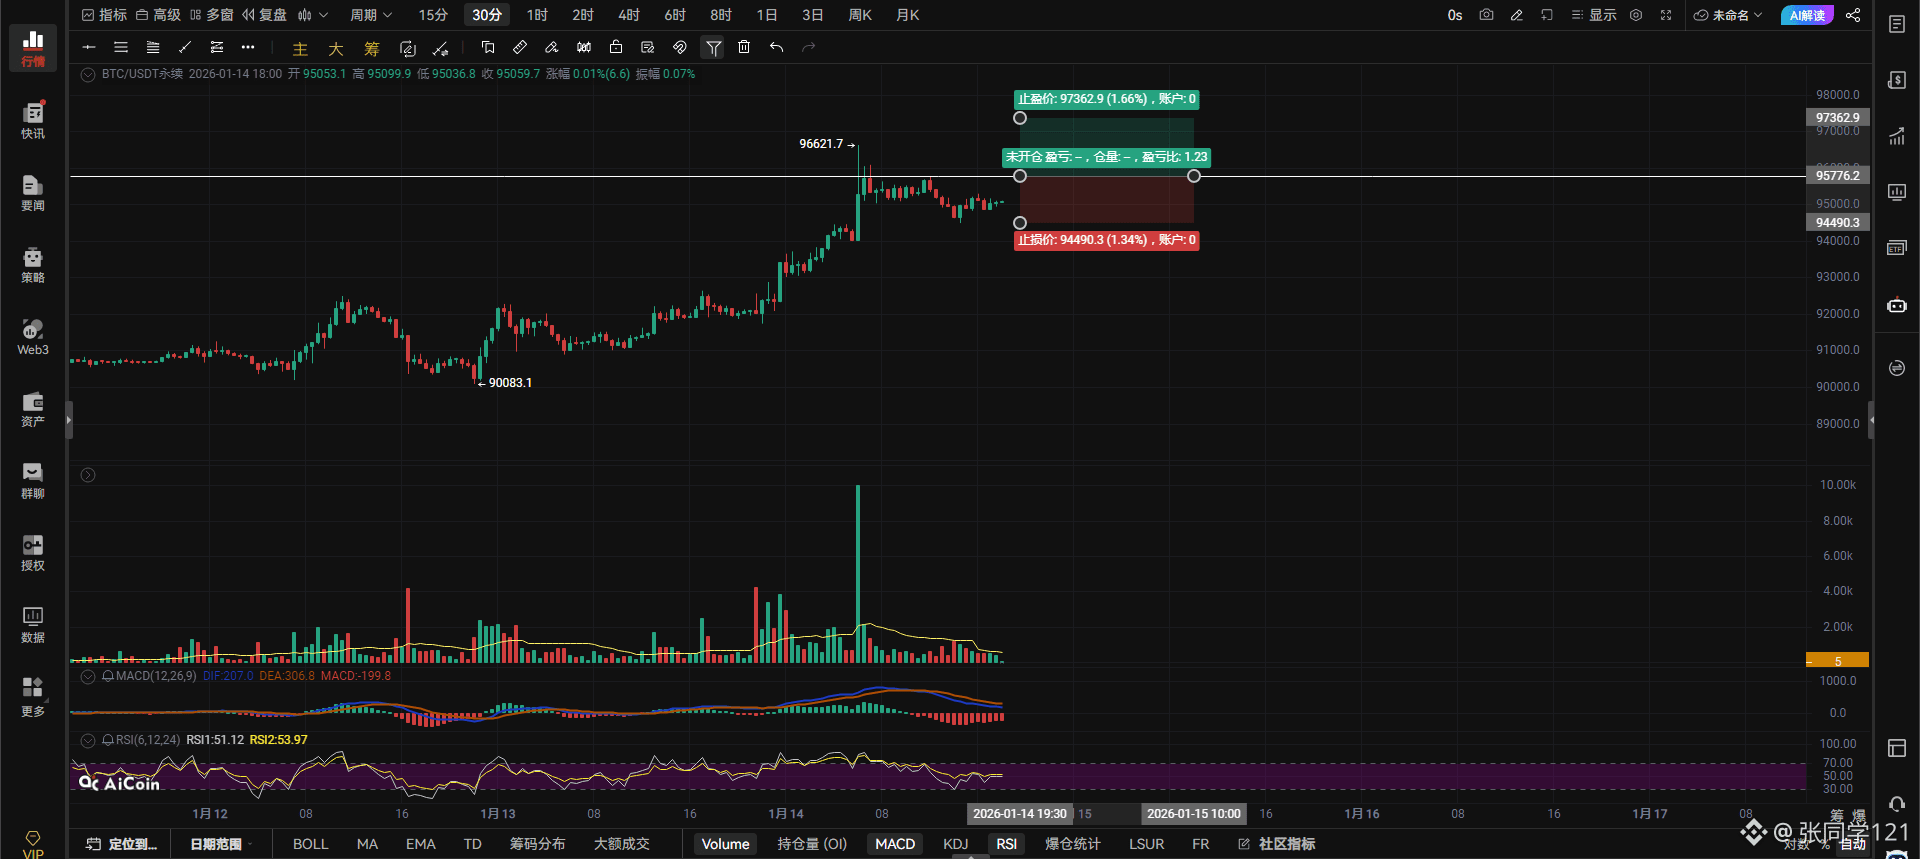
Task: Select the ruler measurement tool
Action: [x=520, y=47]
